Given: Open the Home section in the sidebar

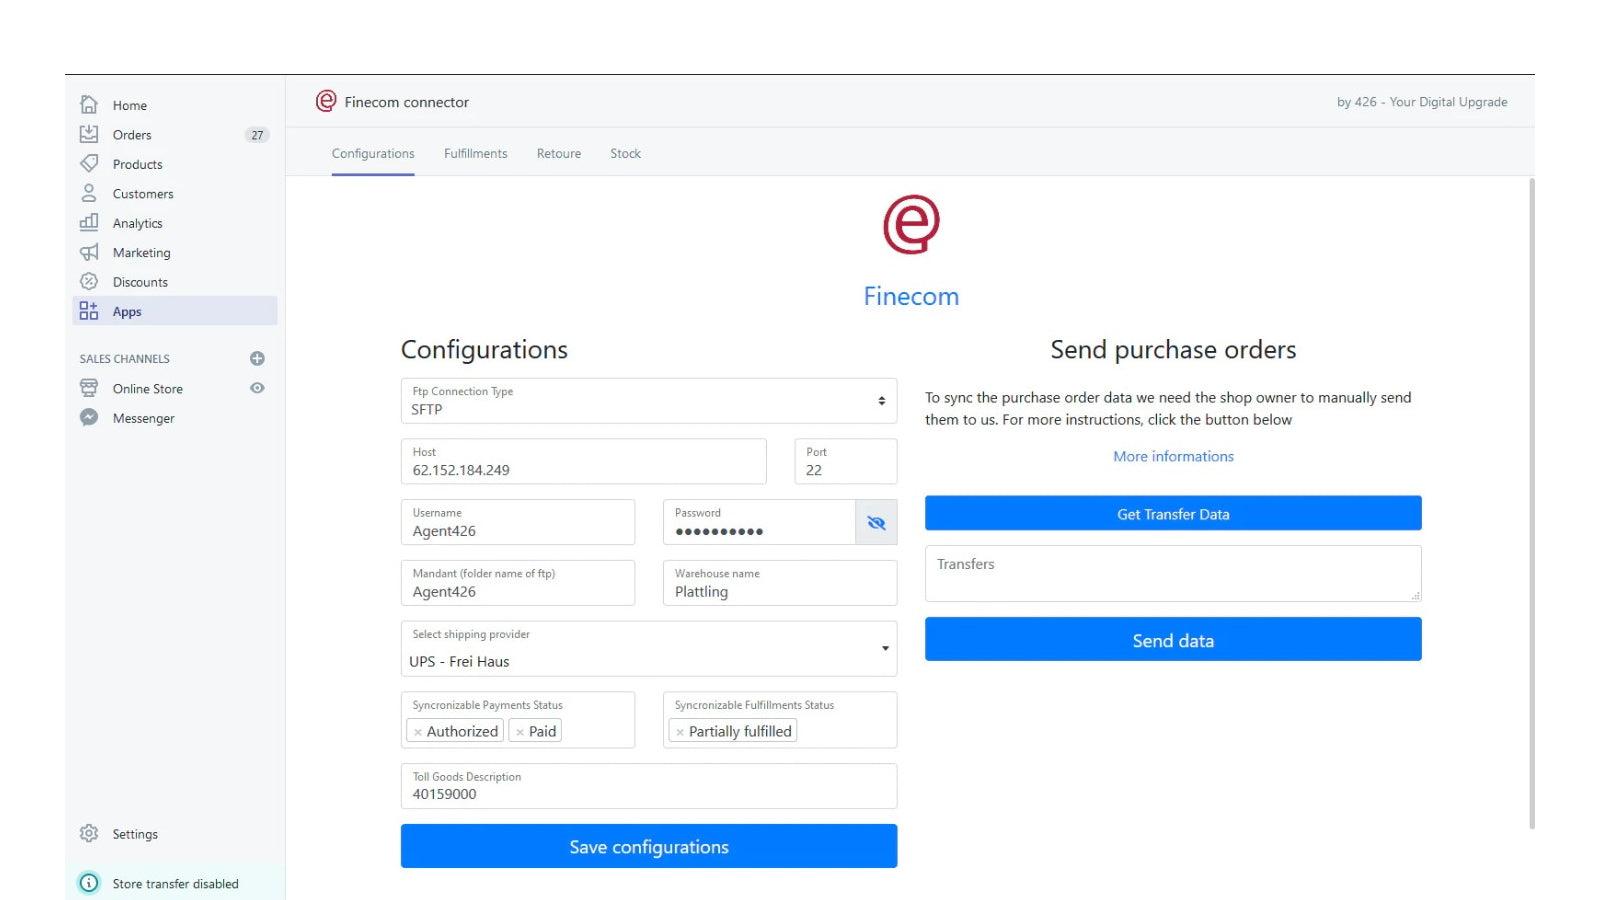Looking at the screenshot, I should (89, 104).
